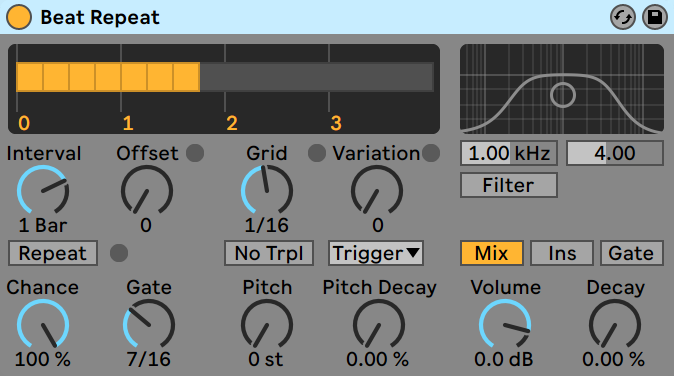The height and width of the screenshot is (376, 674).
Task: Open the Trigger variation mode dropdown
Action: pyautogui.click(x=376, y=253)
